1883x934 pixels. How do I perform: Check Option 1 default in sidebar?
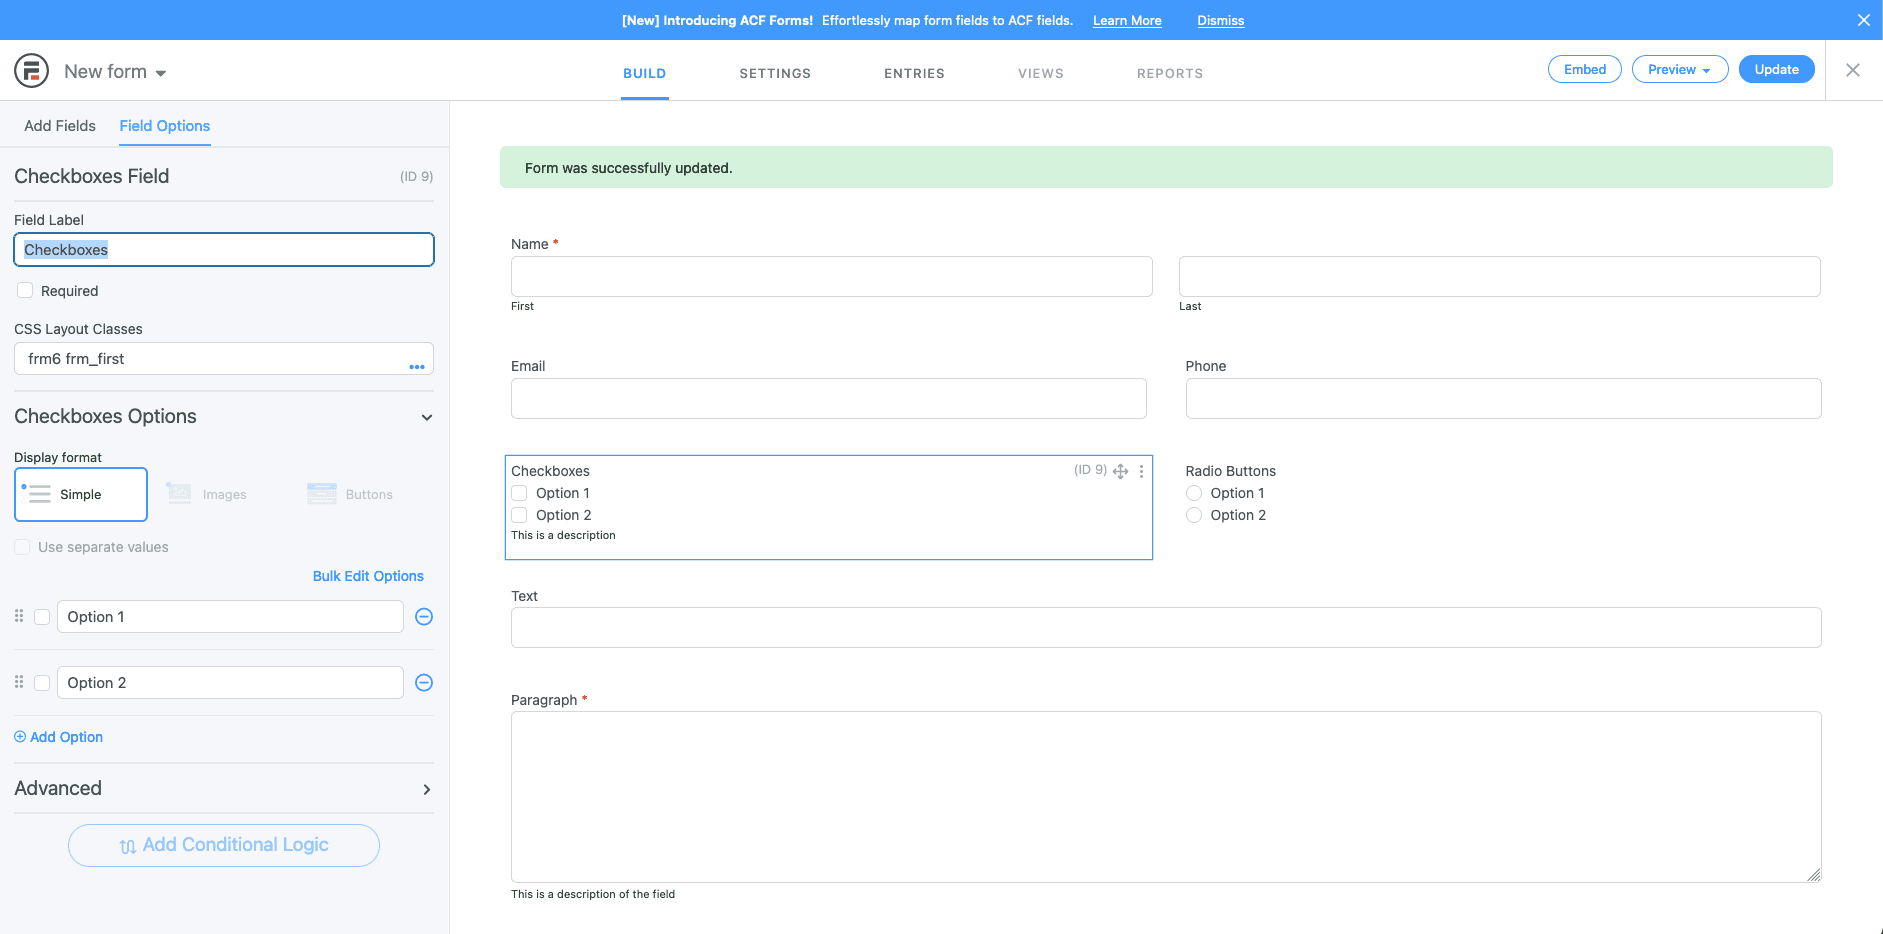pos(42,617)
